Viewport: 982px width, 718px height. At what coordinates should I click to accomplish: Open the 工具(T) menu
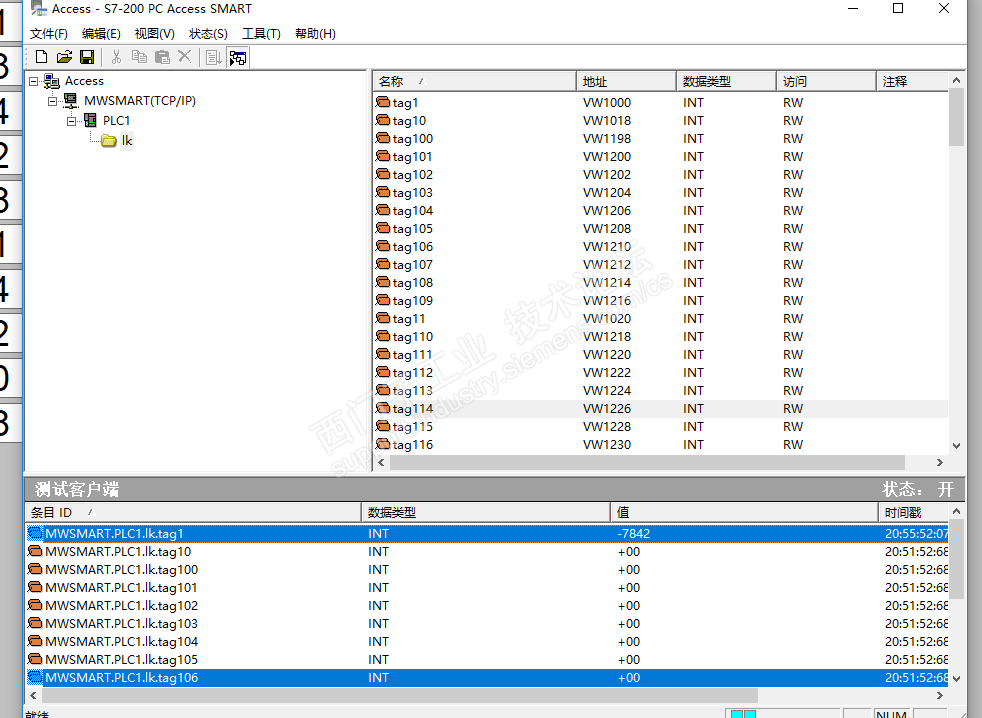[261, 34]
